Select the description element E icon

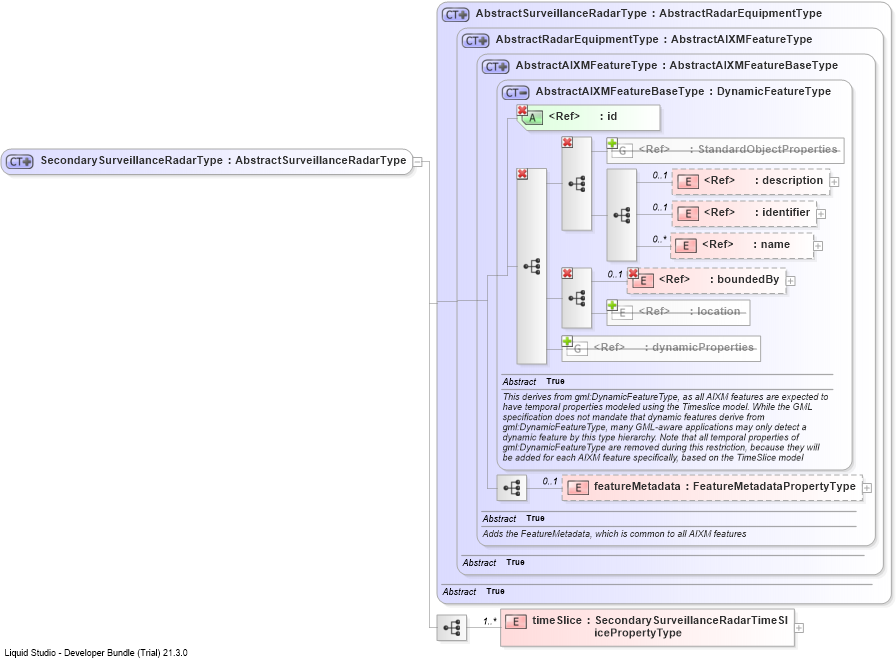688,182
